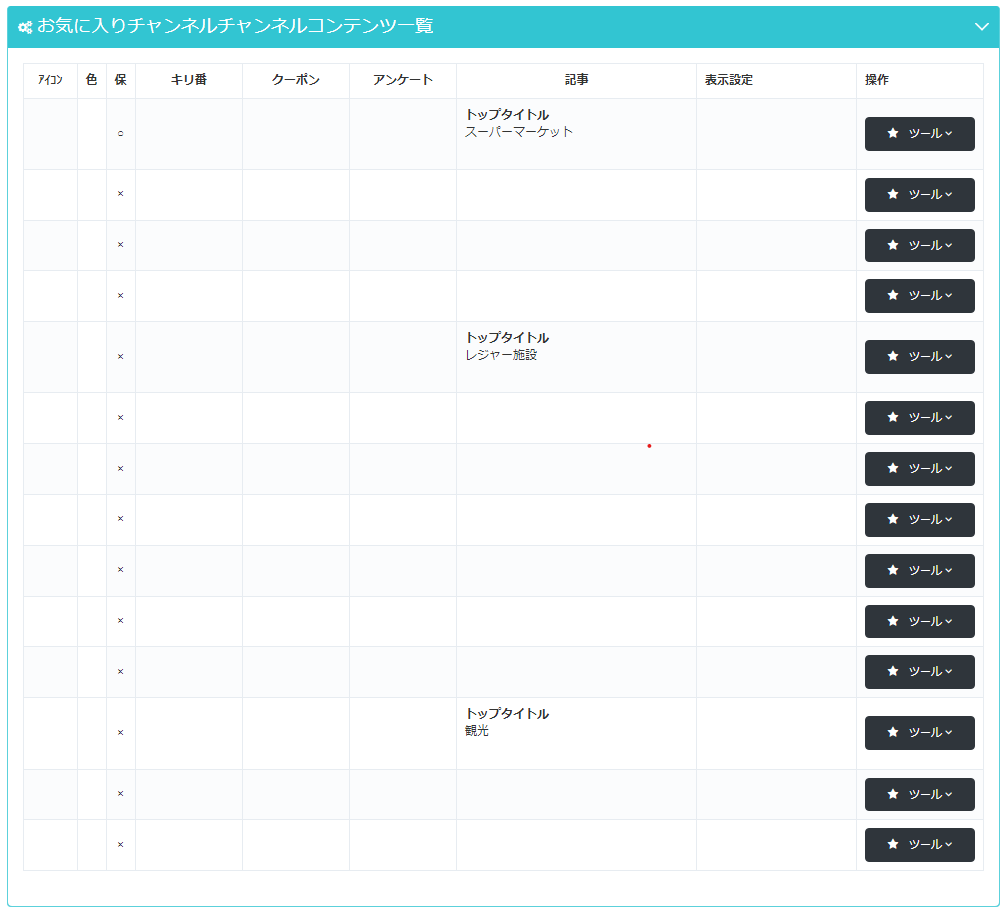
Task: Click the レジャー施設 article entry
Action: click(x=501, y=355)
